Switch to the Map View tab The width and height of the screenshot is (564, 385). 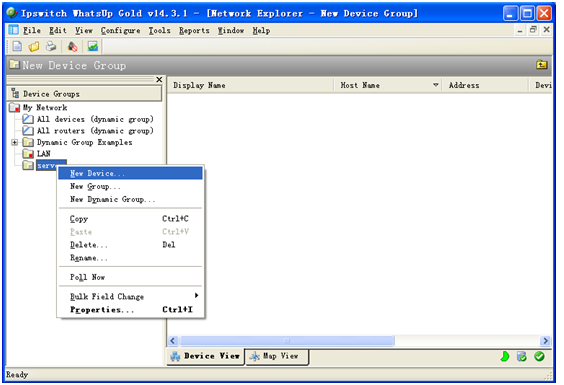coord(277,356)
